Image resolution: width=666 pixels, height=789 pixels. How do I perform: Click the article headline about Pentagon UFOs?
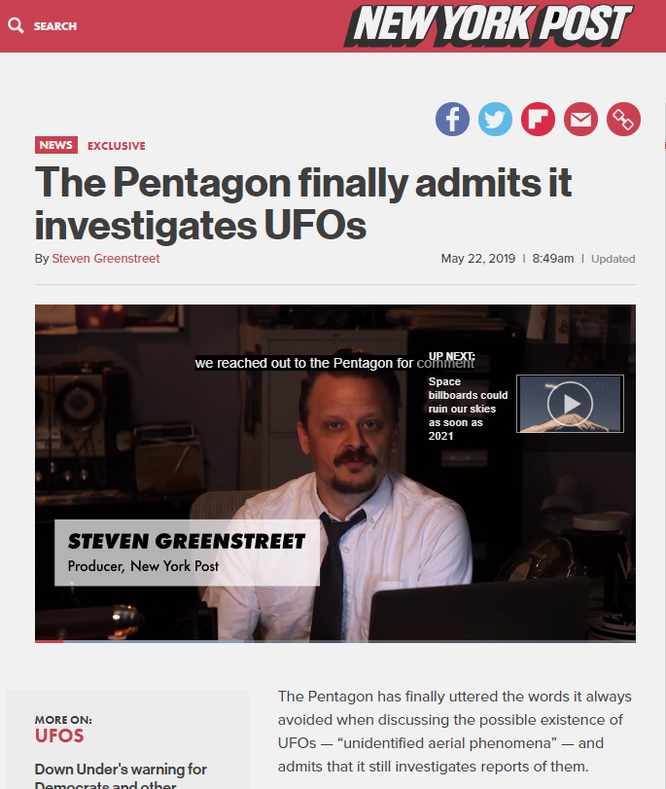[303, 203]
